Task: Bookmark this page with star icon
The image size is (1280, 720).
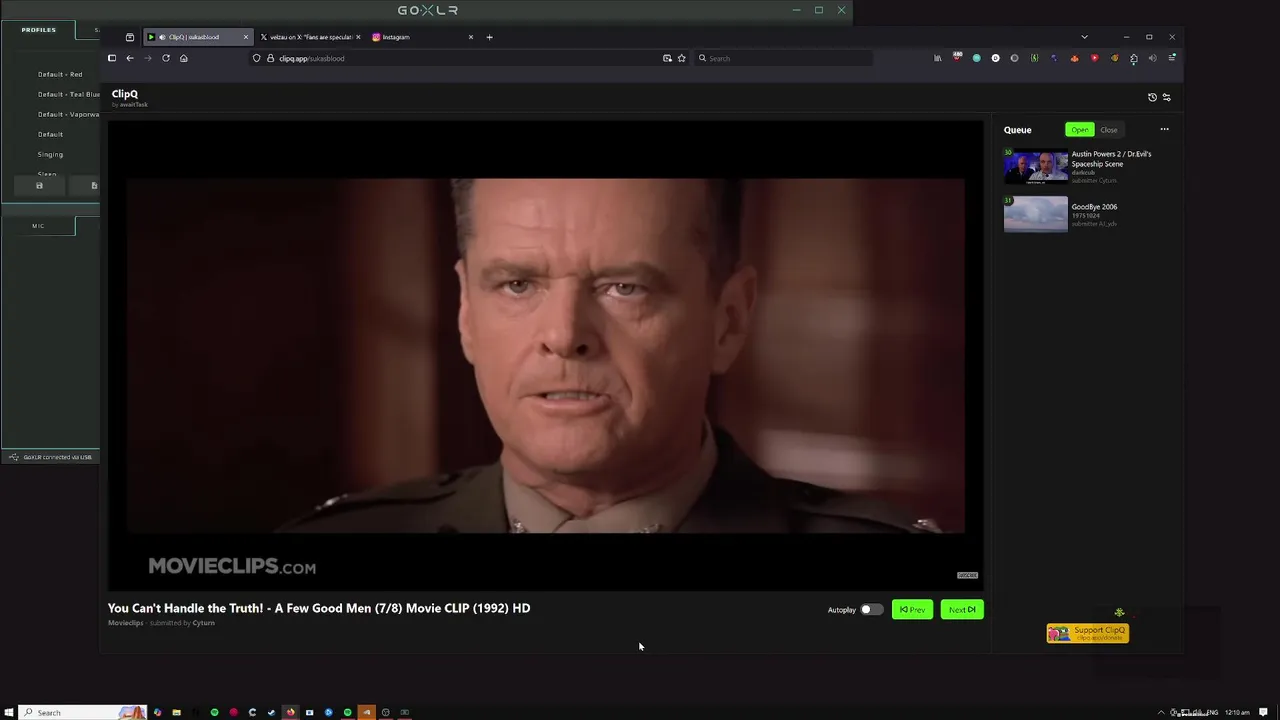Action: point(682,58)
